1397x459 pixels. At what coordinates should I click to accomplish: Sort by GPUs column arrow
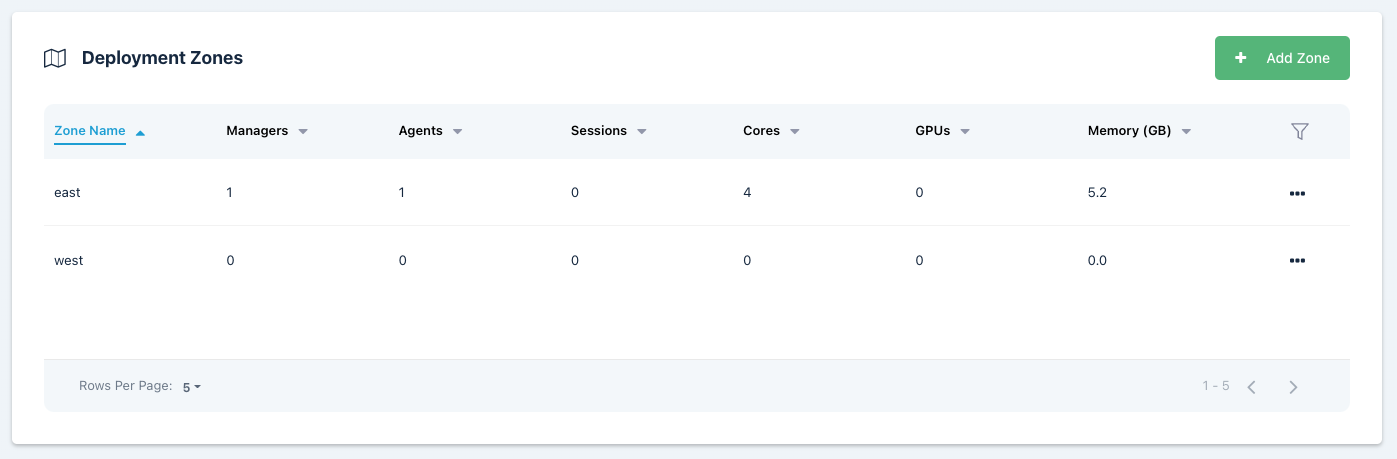point(966,132)
